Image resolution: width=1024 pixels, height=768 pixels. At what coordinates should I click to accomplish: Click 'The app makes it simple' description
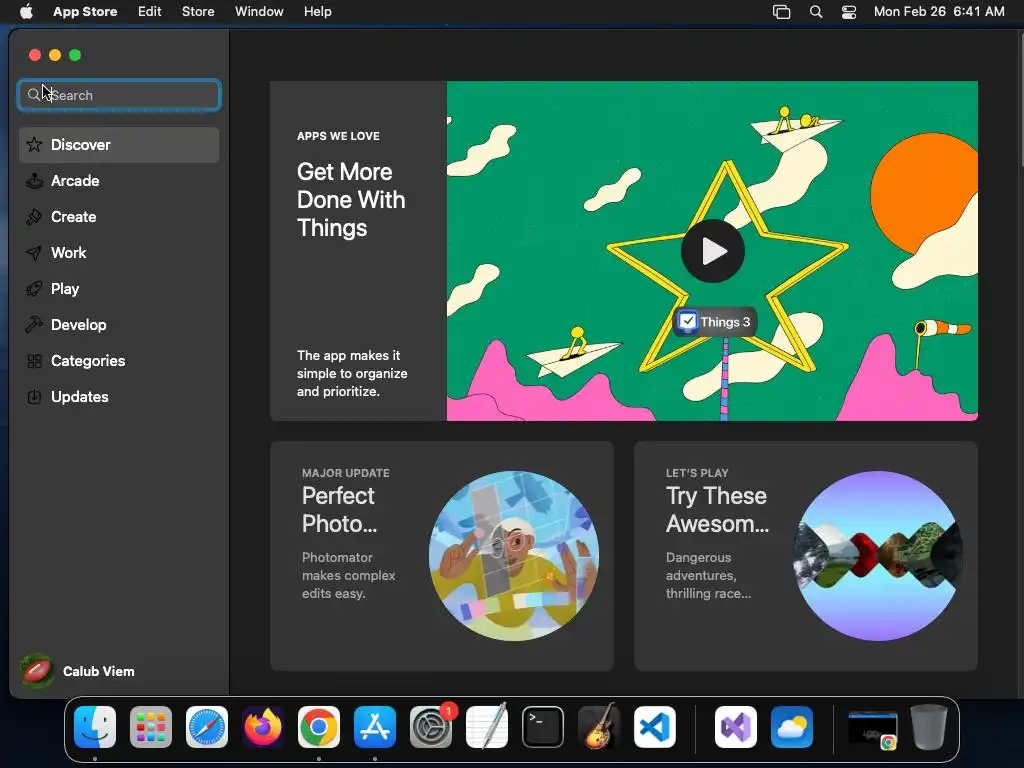click(352, 374)
